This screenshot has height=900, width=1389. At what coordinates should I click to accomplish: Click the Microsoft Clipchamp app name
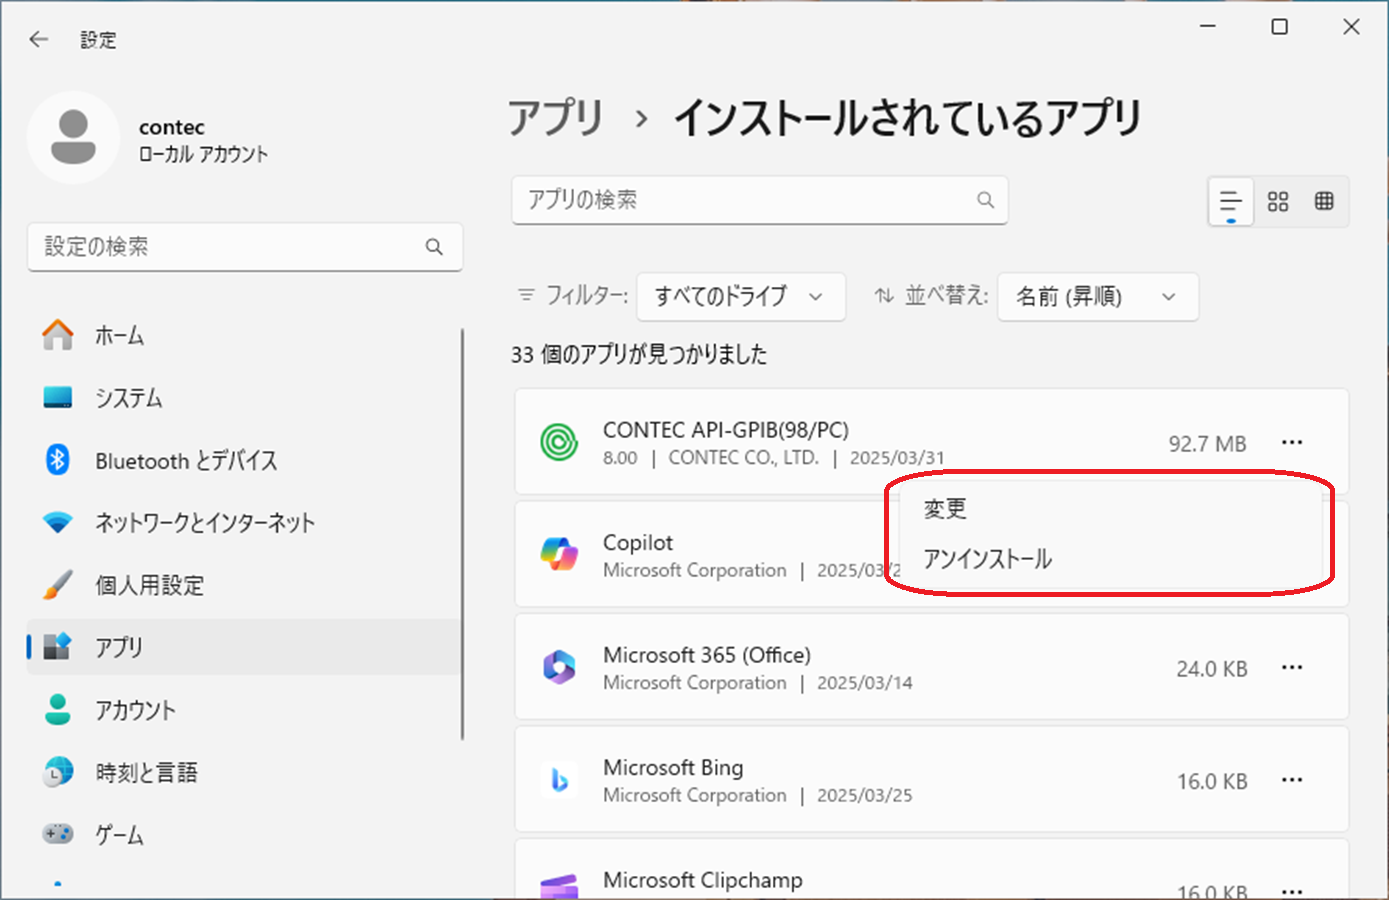703,880
